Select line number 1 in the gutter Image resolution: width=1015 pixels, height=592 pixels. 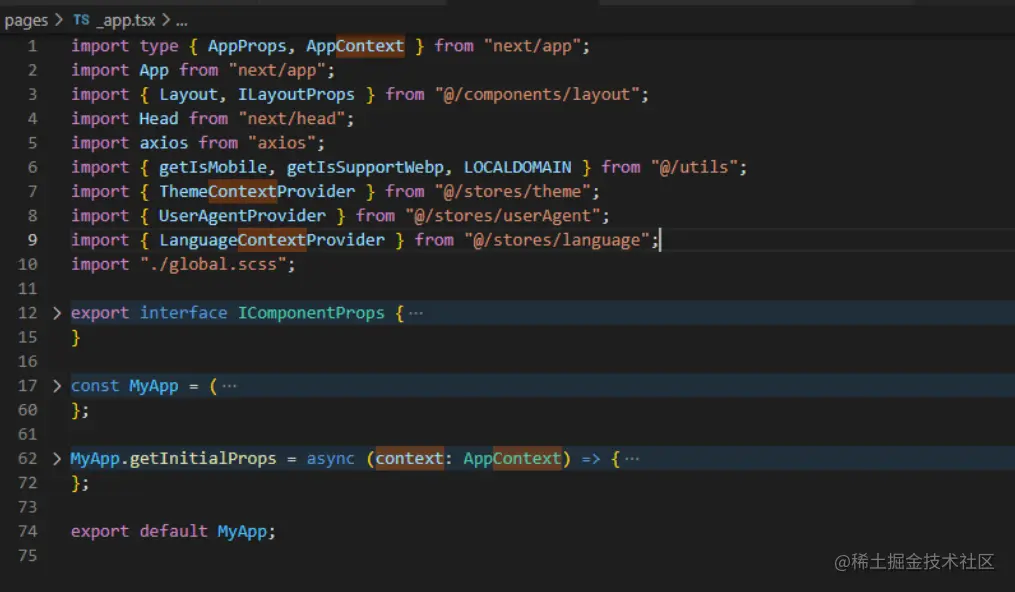click(32, 46)
